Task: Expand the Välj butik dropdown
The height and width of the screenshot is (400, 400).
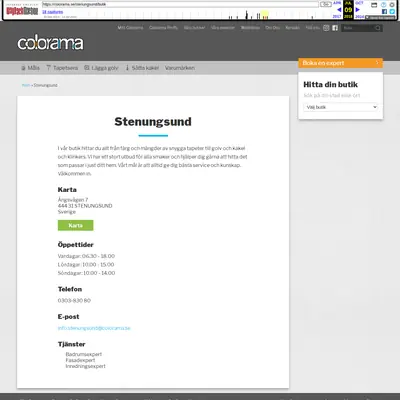Action: 341,107
